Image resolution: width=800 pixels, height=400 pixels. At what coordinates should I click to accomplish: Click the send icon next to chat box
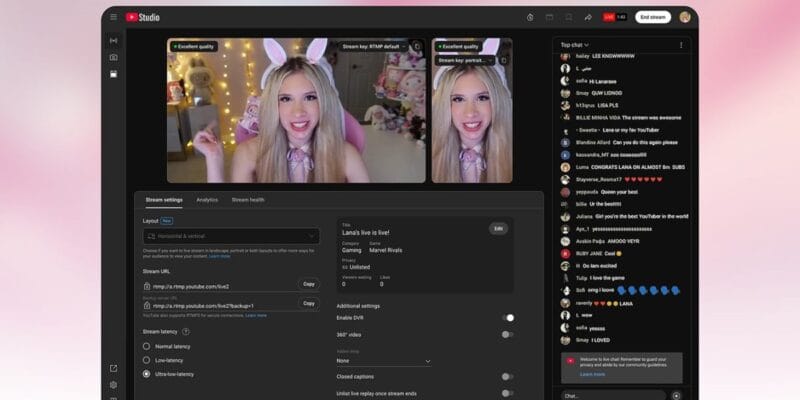click(x=677, y=395)
